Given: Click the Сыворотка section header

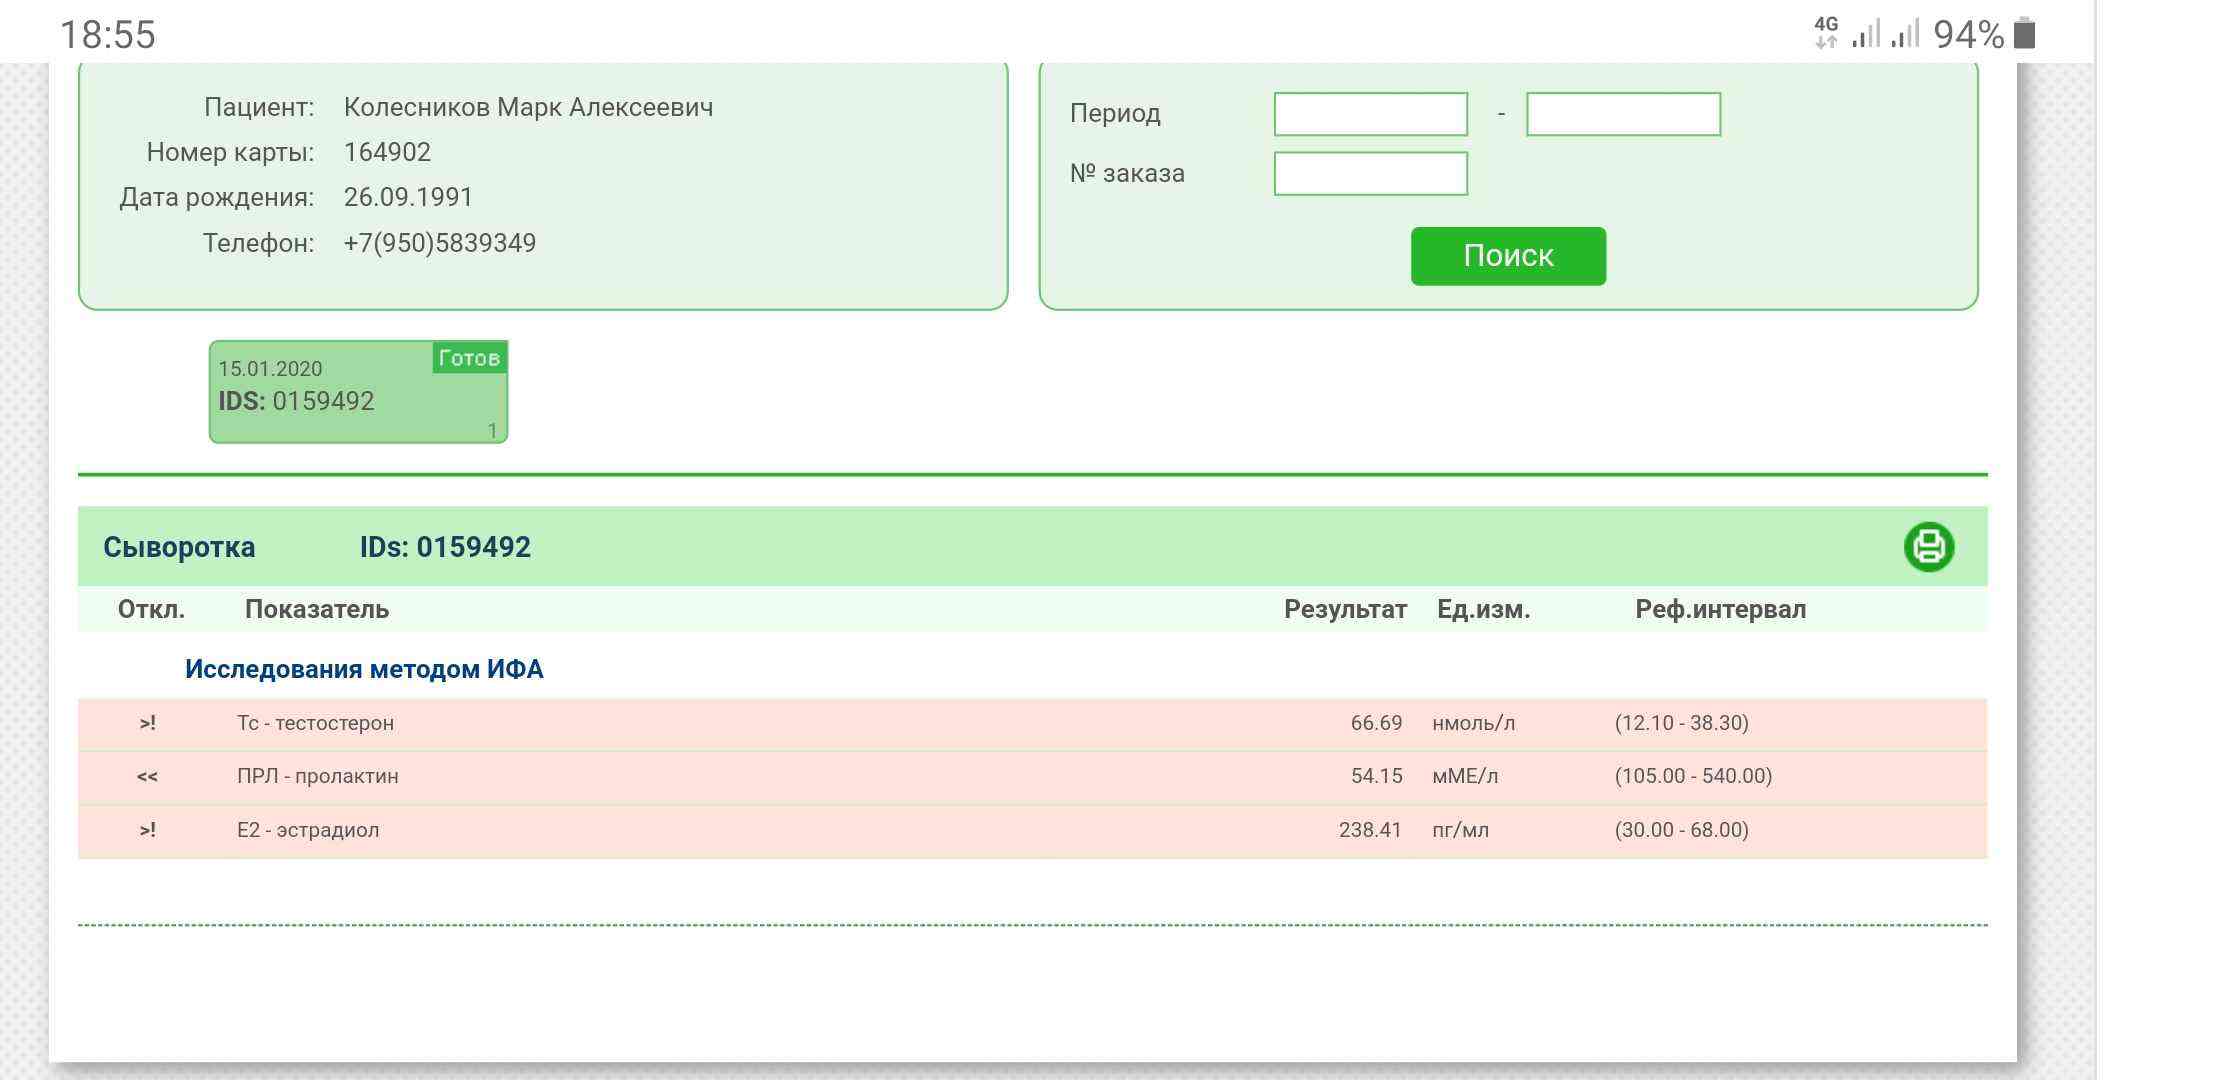Looking at the screenshot, I should [x=179, y=547].
